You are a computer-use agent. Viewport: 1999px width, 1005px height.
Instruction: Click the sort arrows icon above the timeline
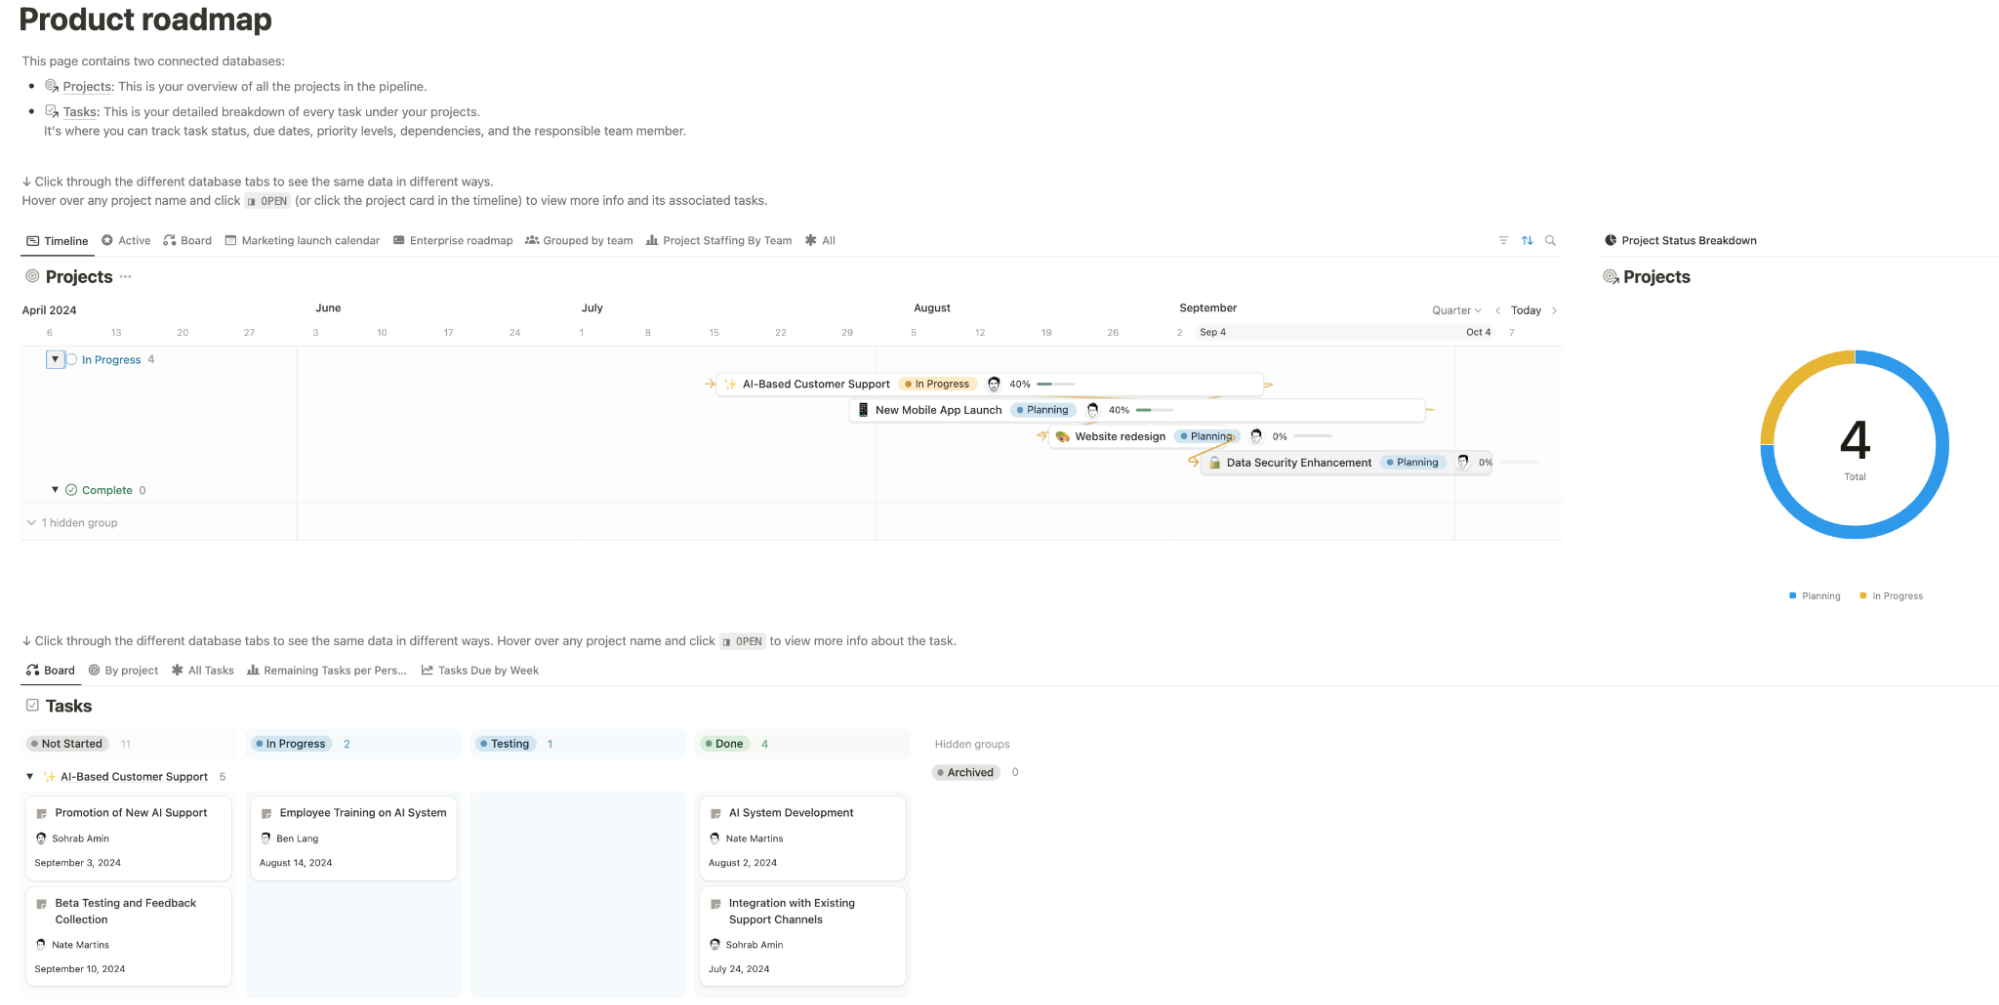pos(1527,241)
